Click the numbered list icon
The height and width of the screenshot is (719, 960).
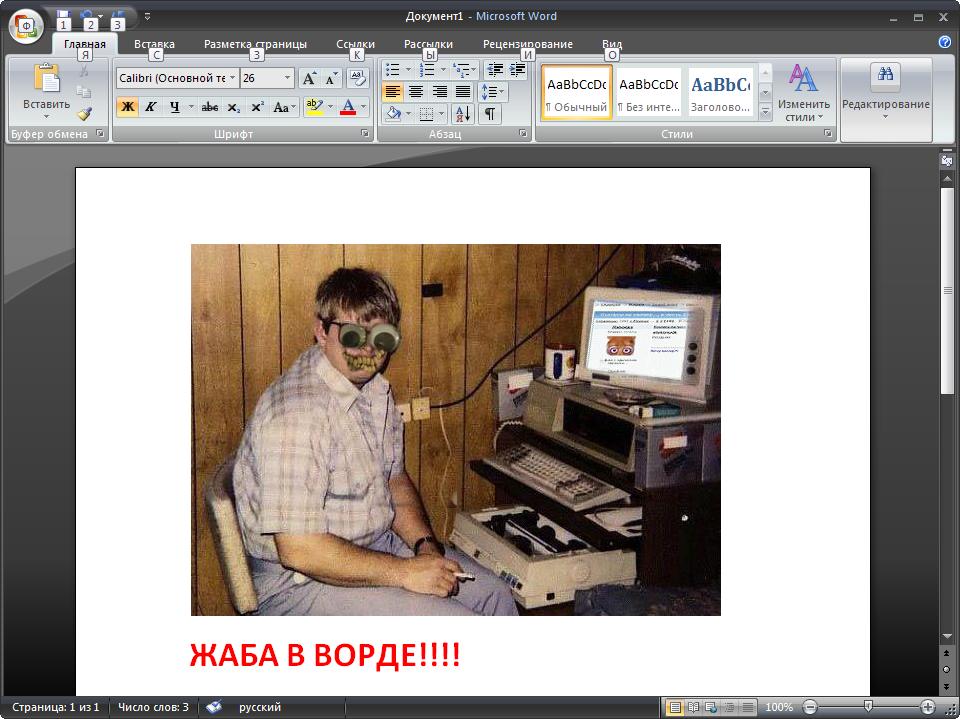[x=427, y=69]
